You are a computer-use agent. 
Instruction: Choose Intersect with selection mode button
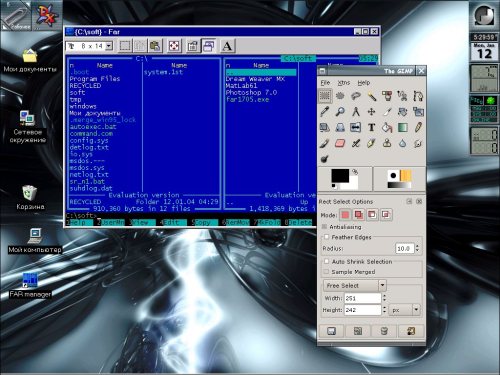tap(386, 215)
